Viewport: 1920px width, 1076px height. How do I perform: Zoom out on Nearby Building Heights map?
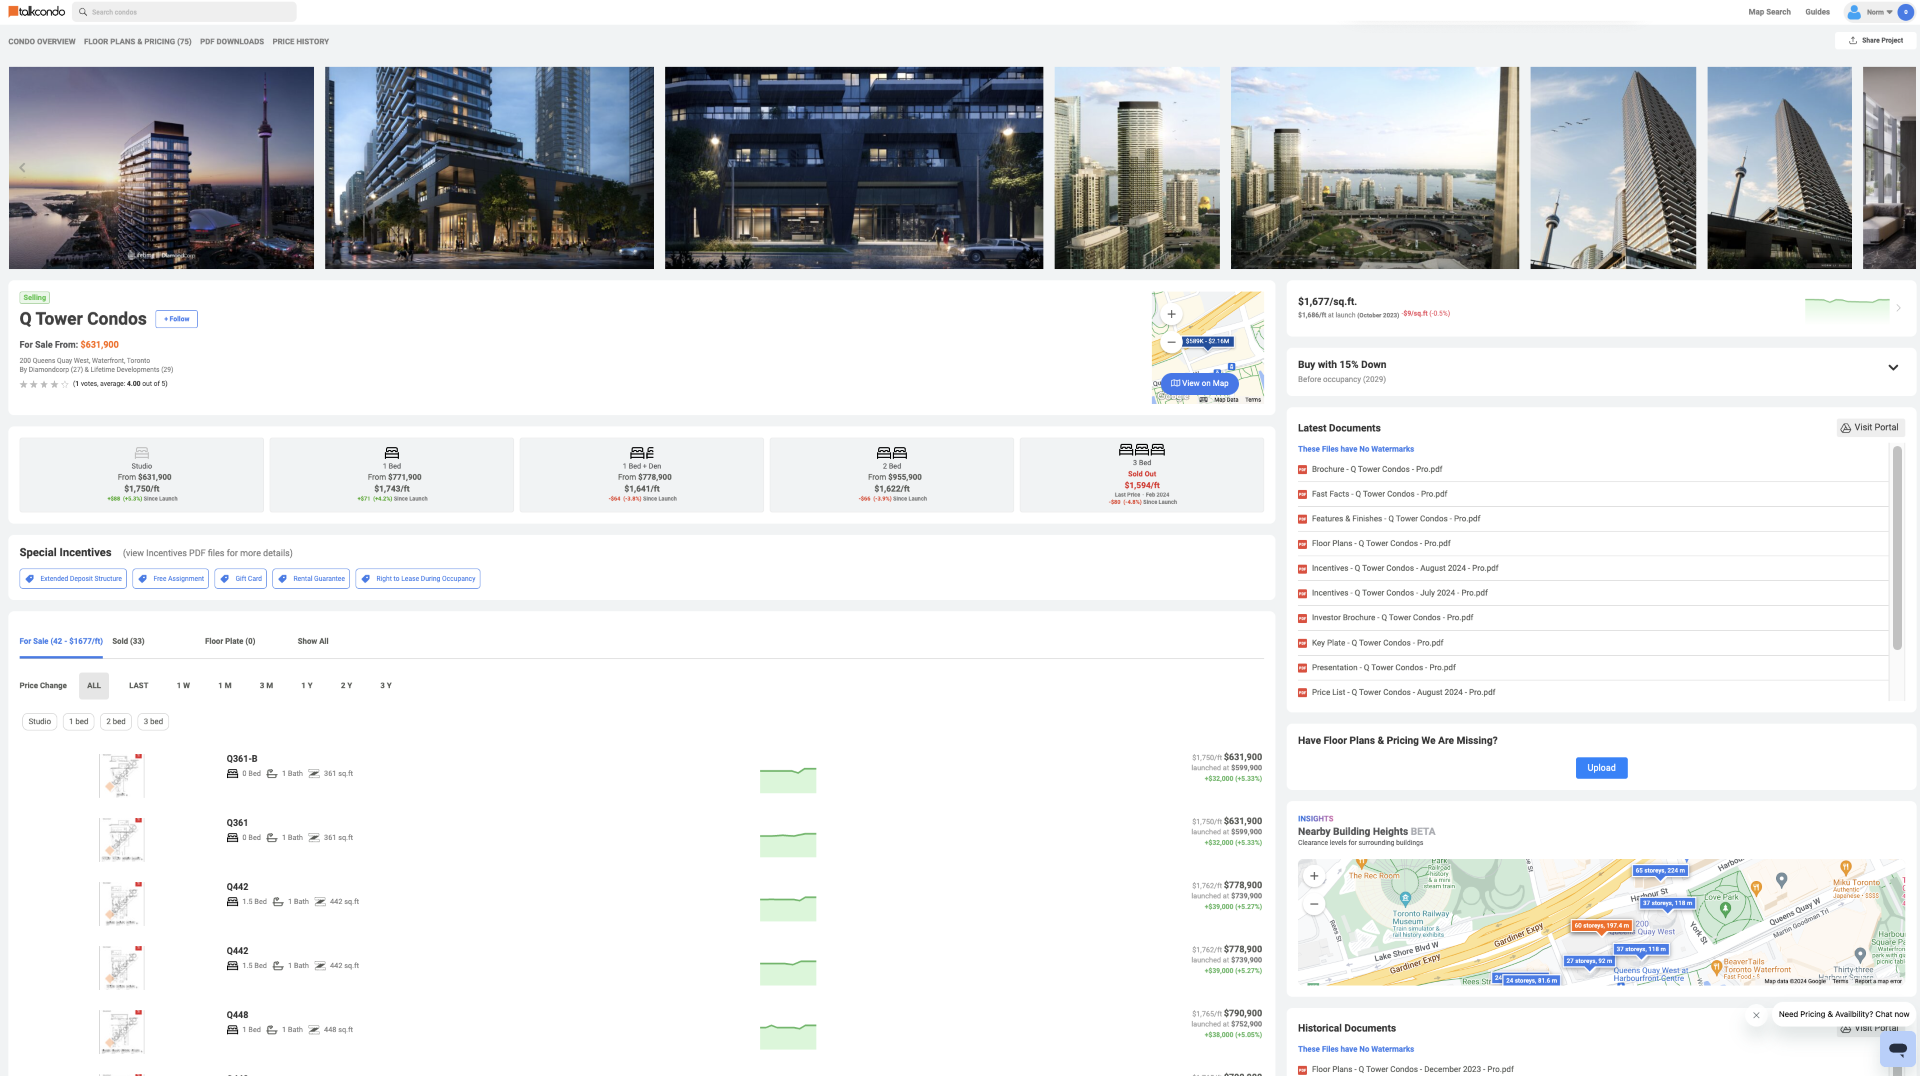point(1314,904)
